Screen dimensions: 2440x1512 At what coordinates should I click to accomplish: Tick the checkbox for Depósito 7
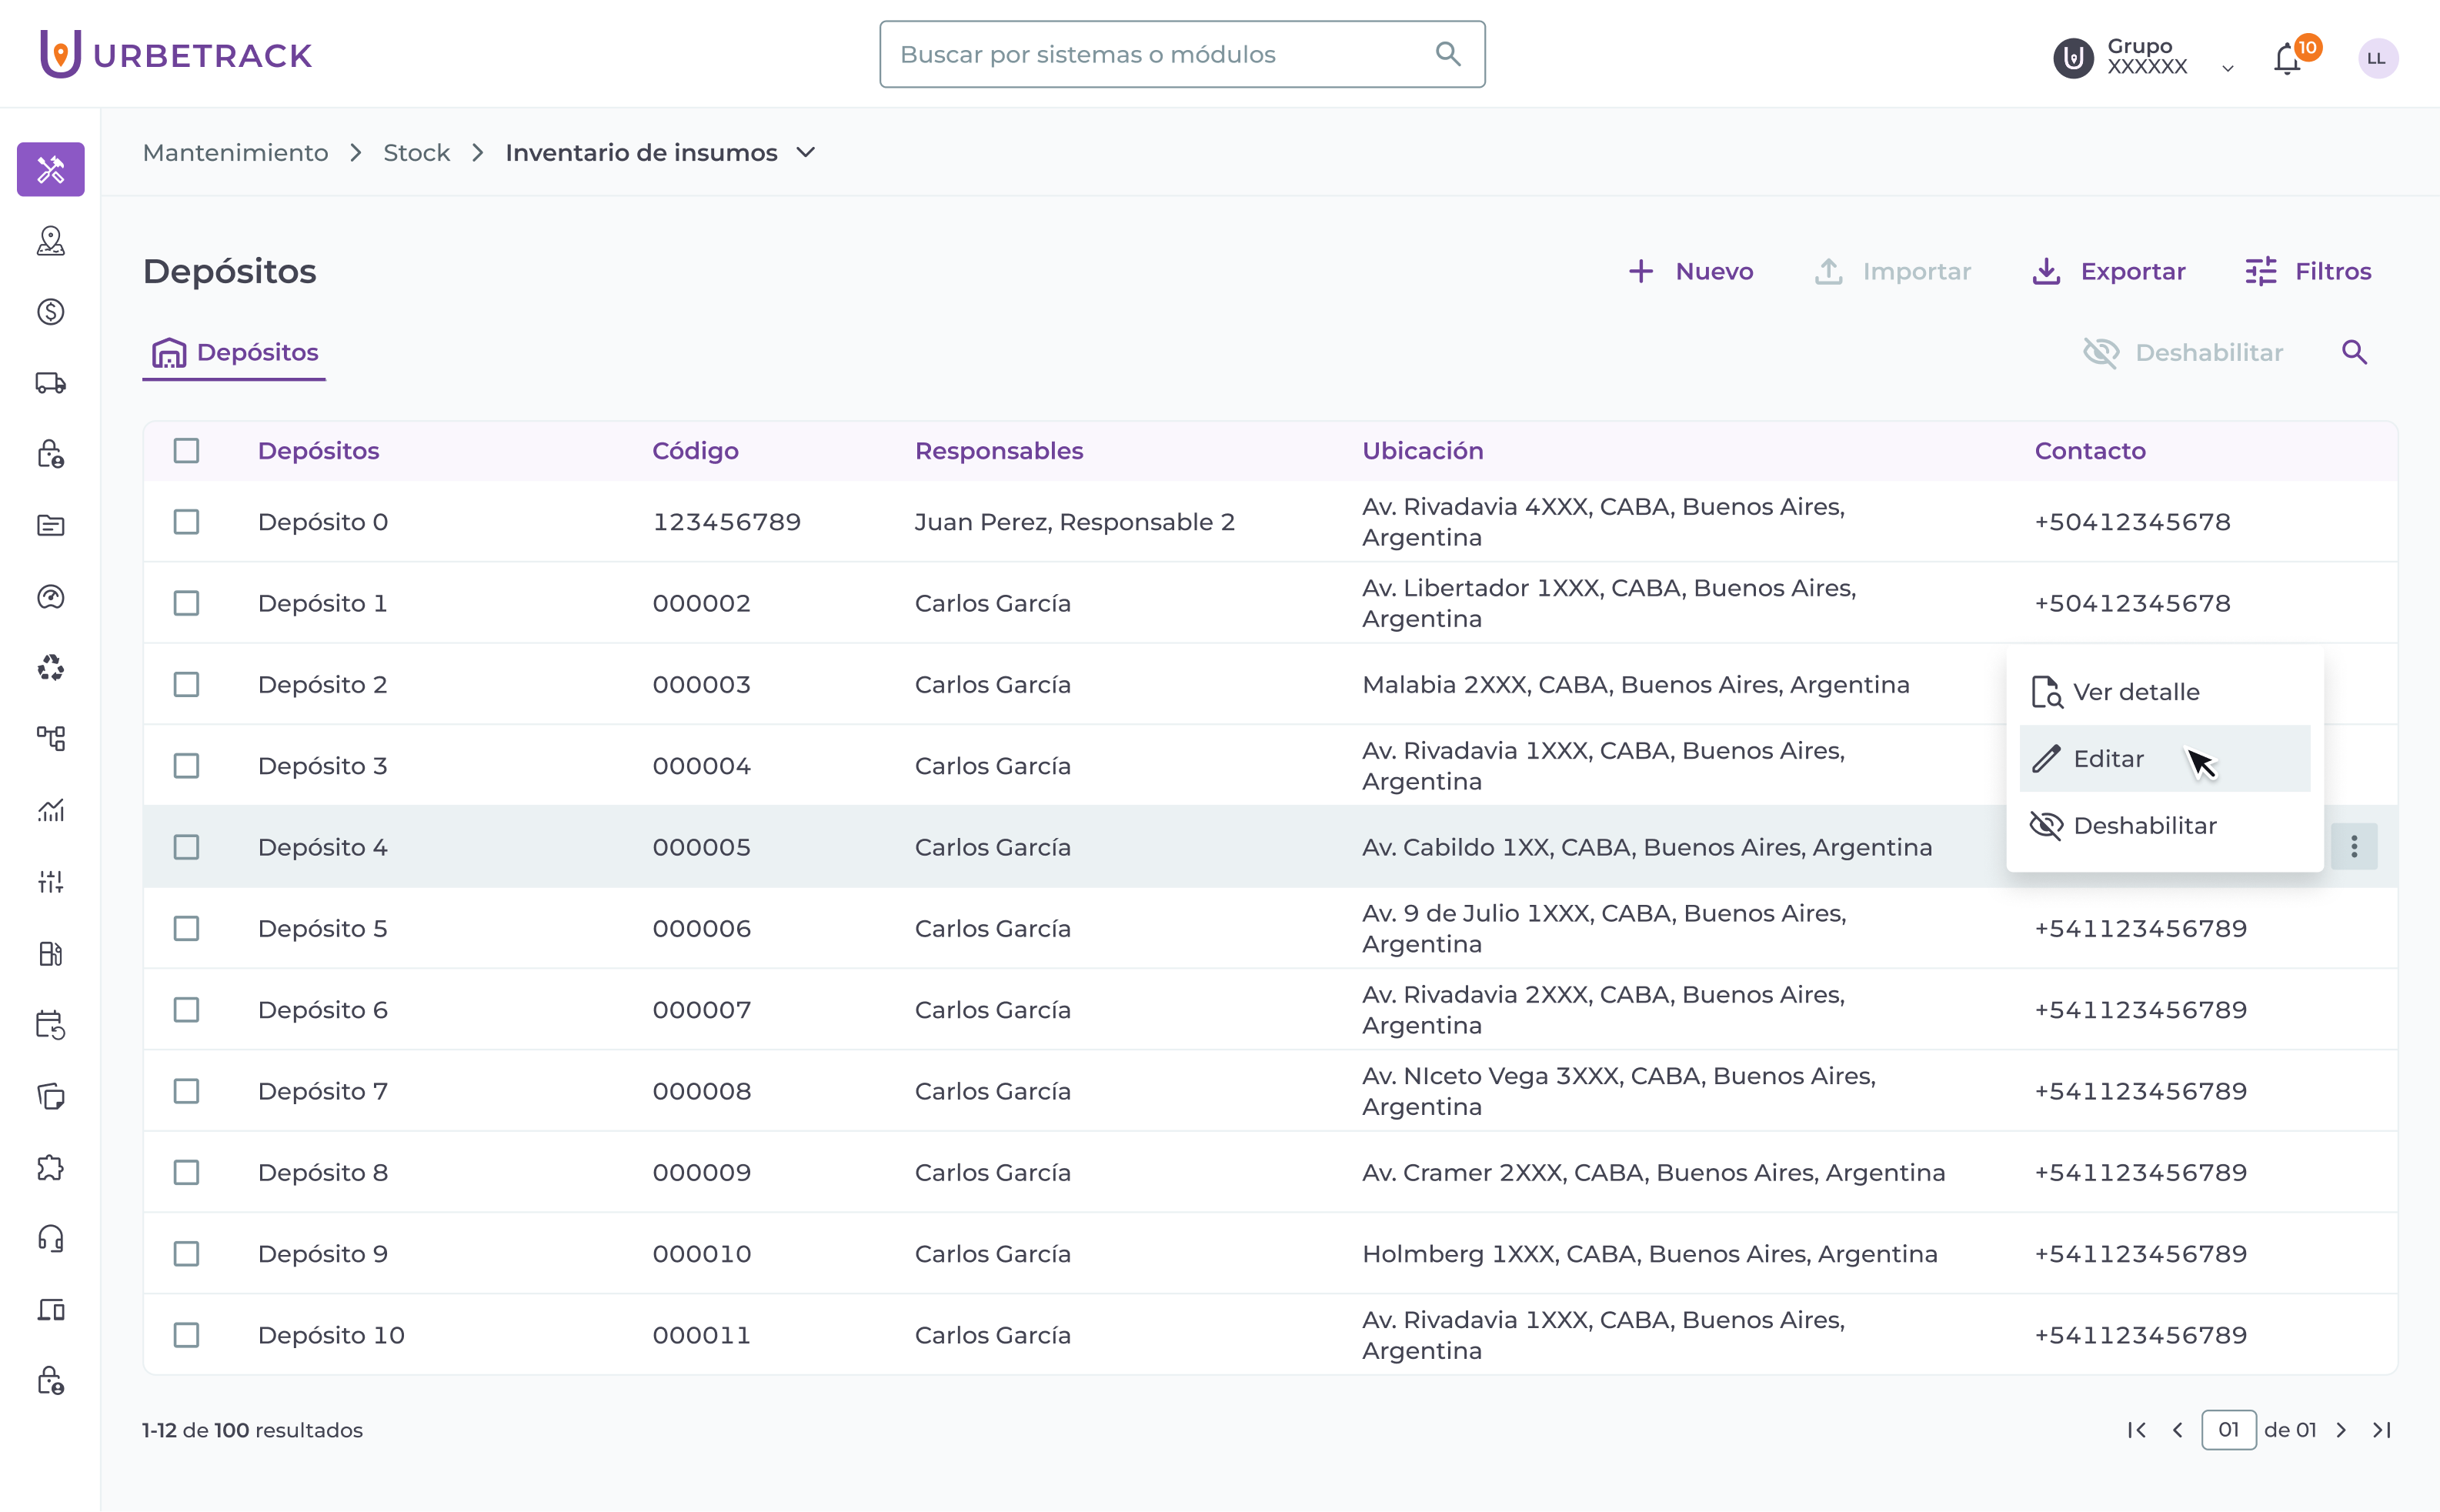[186, 1091]
